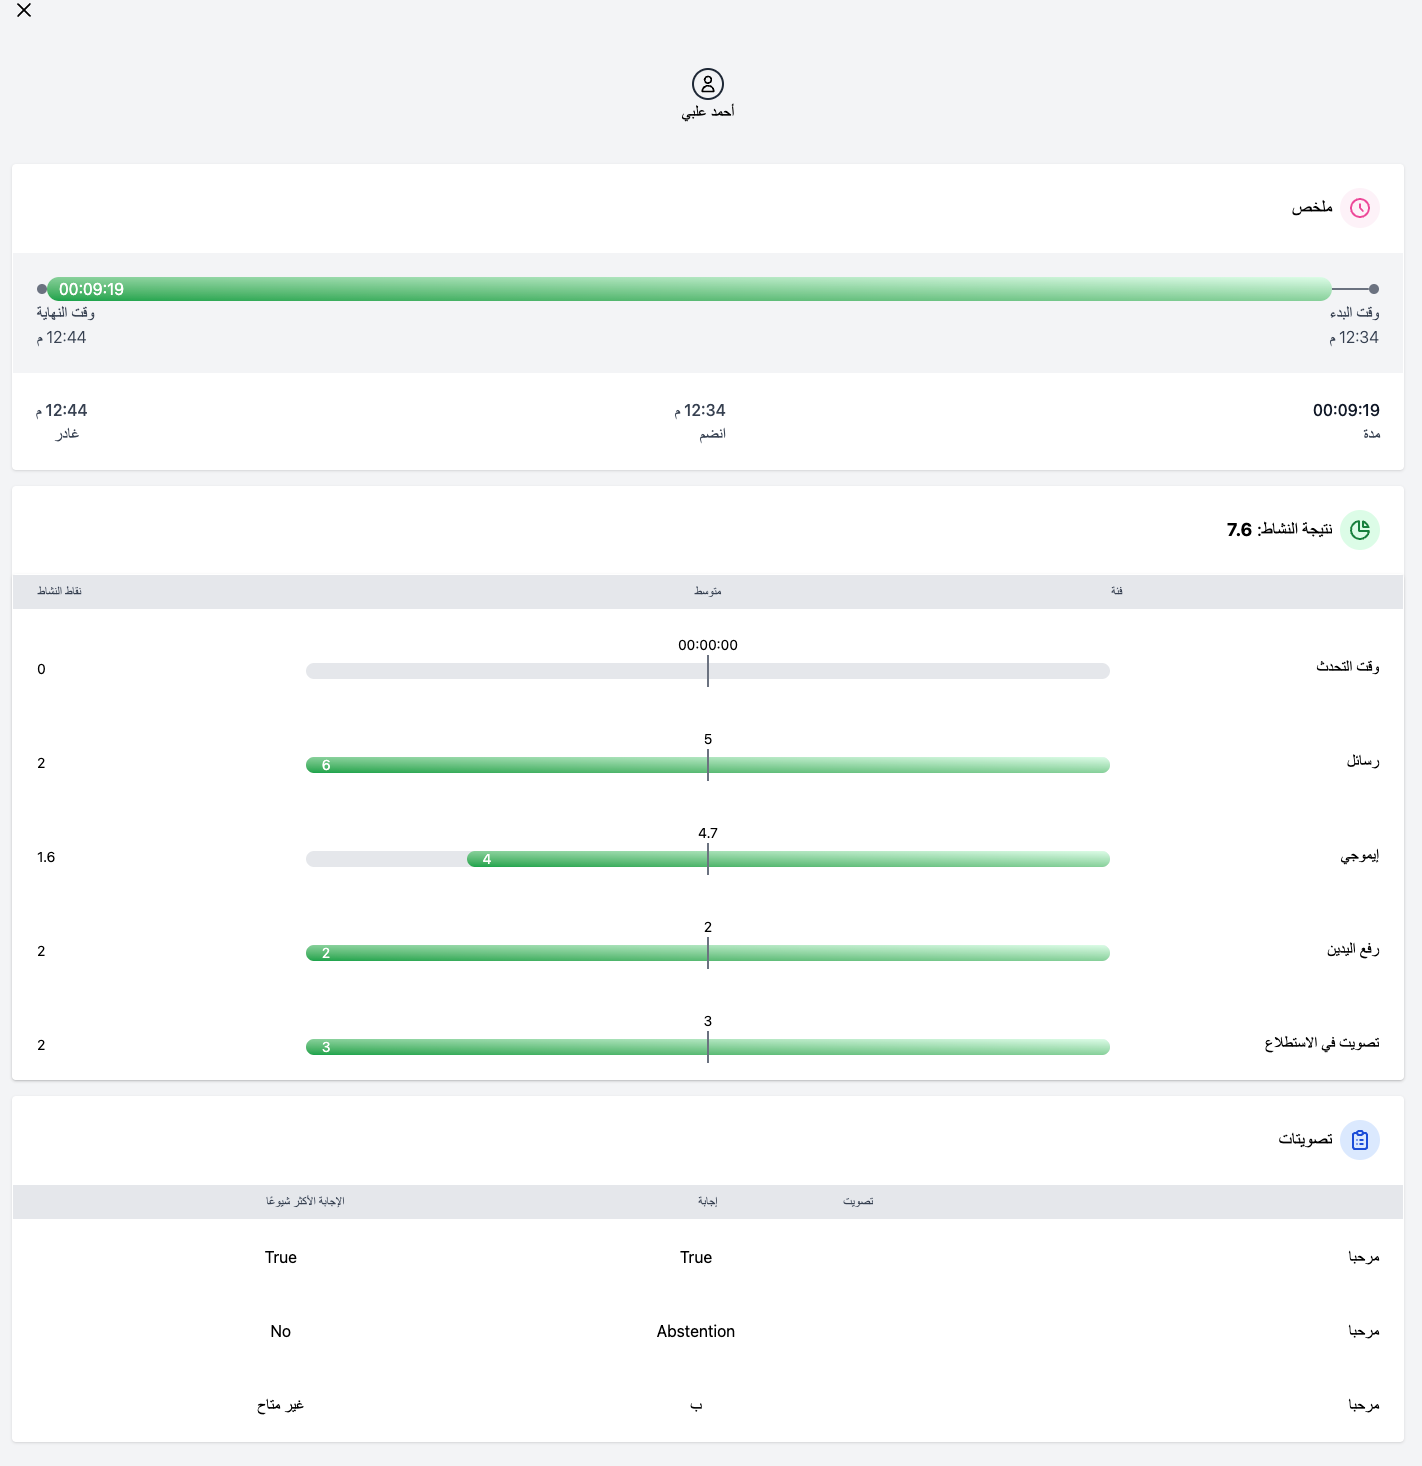This screenshot has height=1466, width=1422.
Task: Click the وقت البدء label
Action: [1355, 313]
